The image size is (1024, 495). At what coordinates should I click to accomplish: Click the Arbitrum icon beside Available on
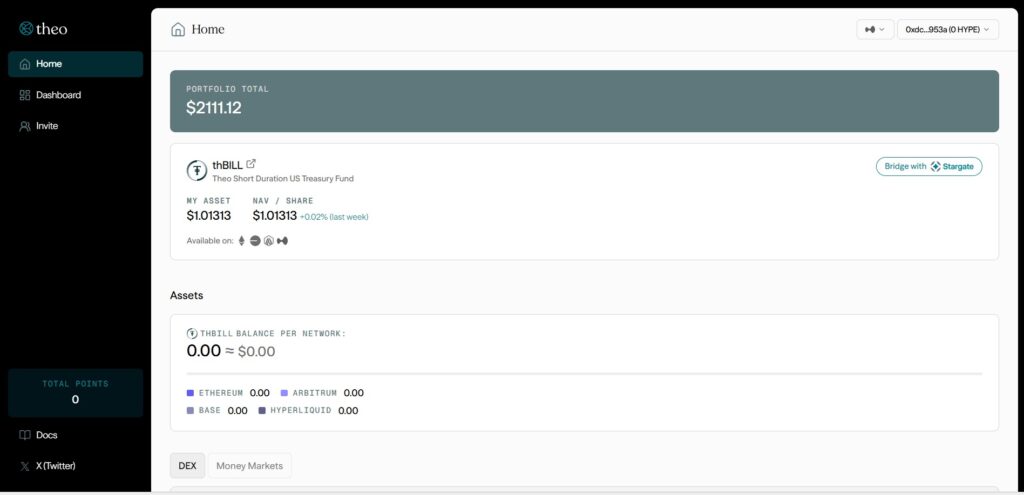click(268, 241)
